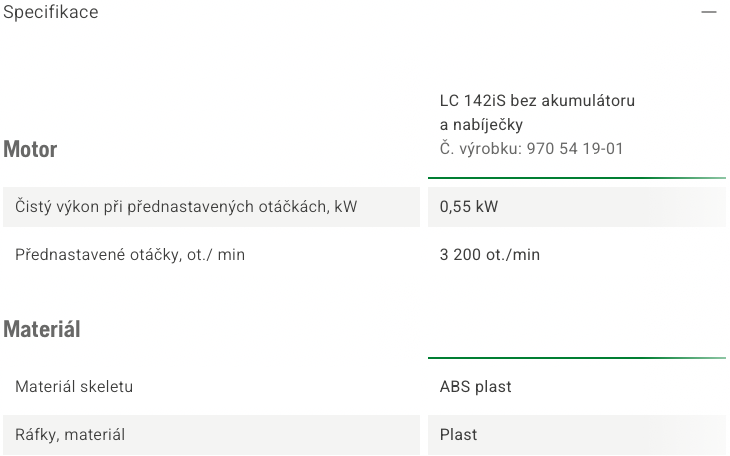Click the 0,55 kW value cell
The image size is (730, 456).
pos(577,207)
